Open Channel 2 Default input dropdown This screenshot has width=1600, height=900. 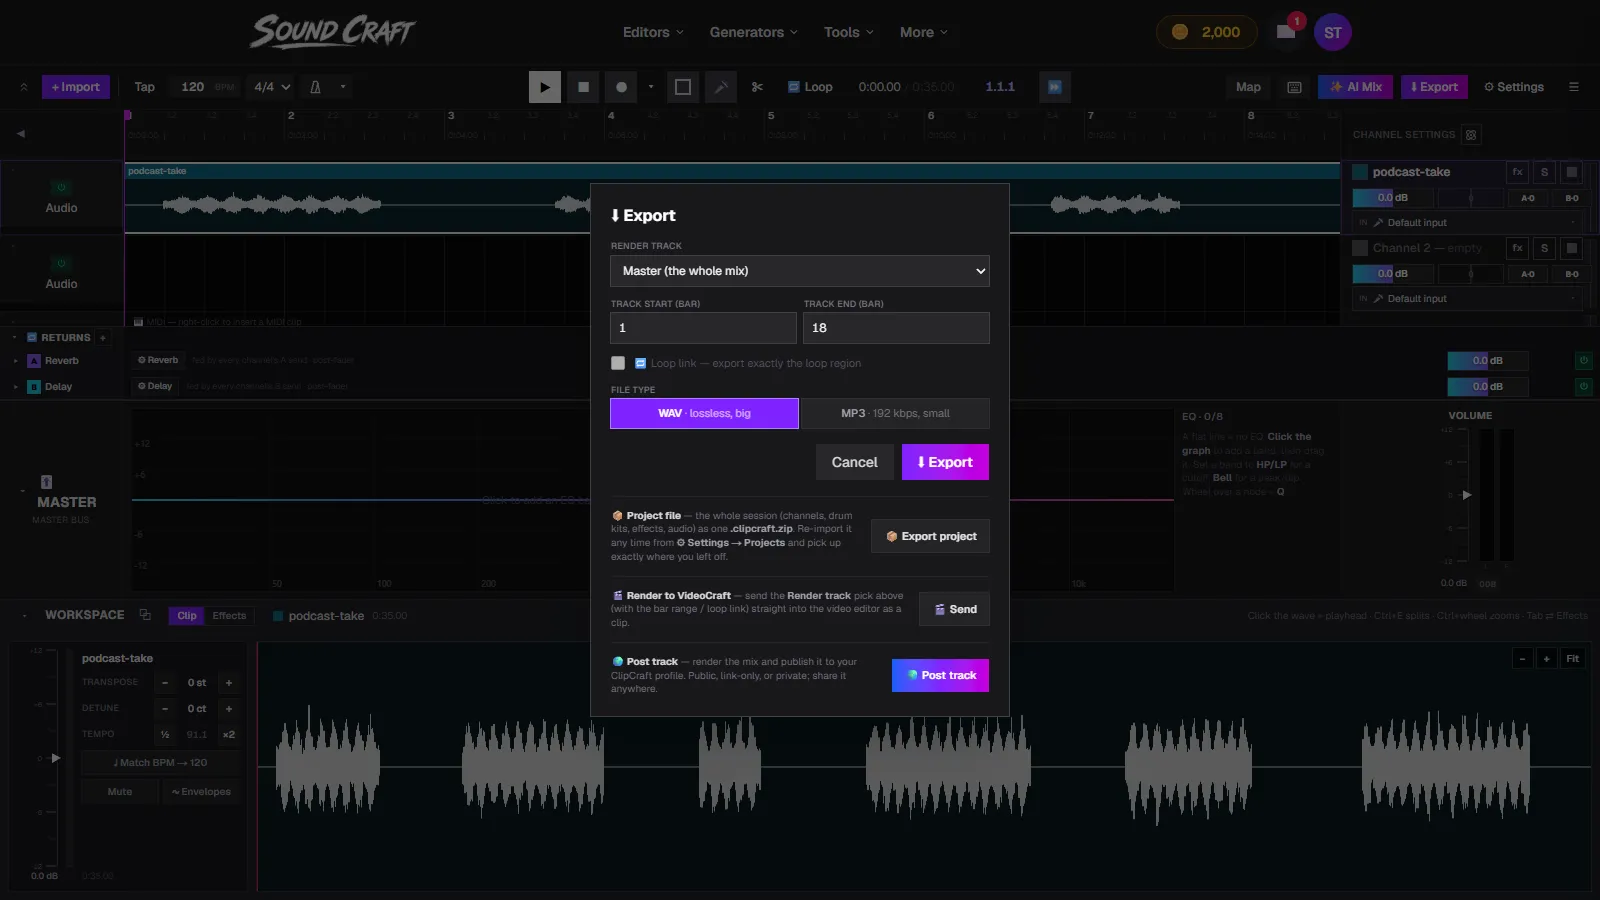1467,299
